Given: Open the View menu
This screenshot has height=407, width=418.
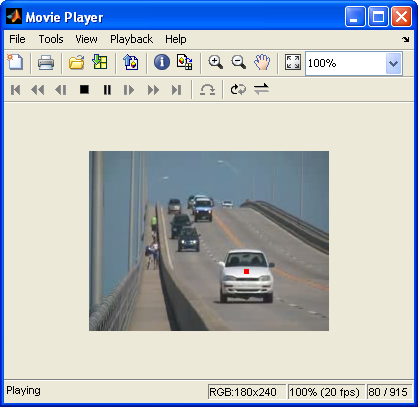Looking at the screenshot, I should tap(86, 39).
